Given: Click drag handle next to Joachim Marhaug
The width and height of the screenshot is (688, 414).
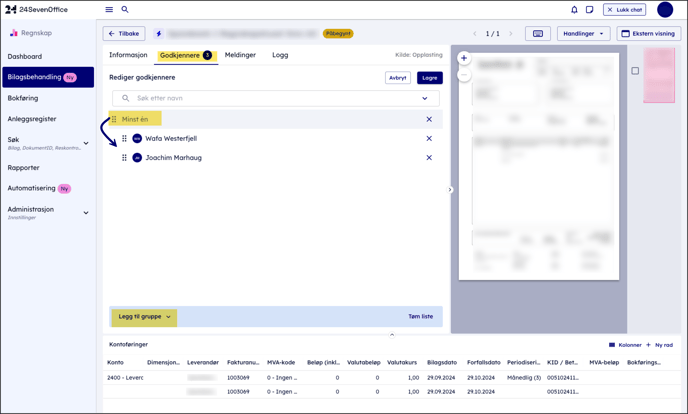Looking at the screenshot, I should 124,158.
